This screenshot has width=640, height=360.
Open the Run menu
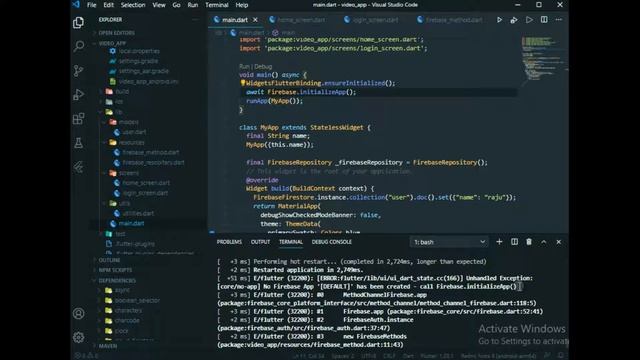193,5
